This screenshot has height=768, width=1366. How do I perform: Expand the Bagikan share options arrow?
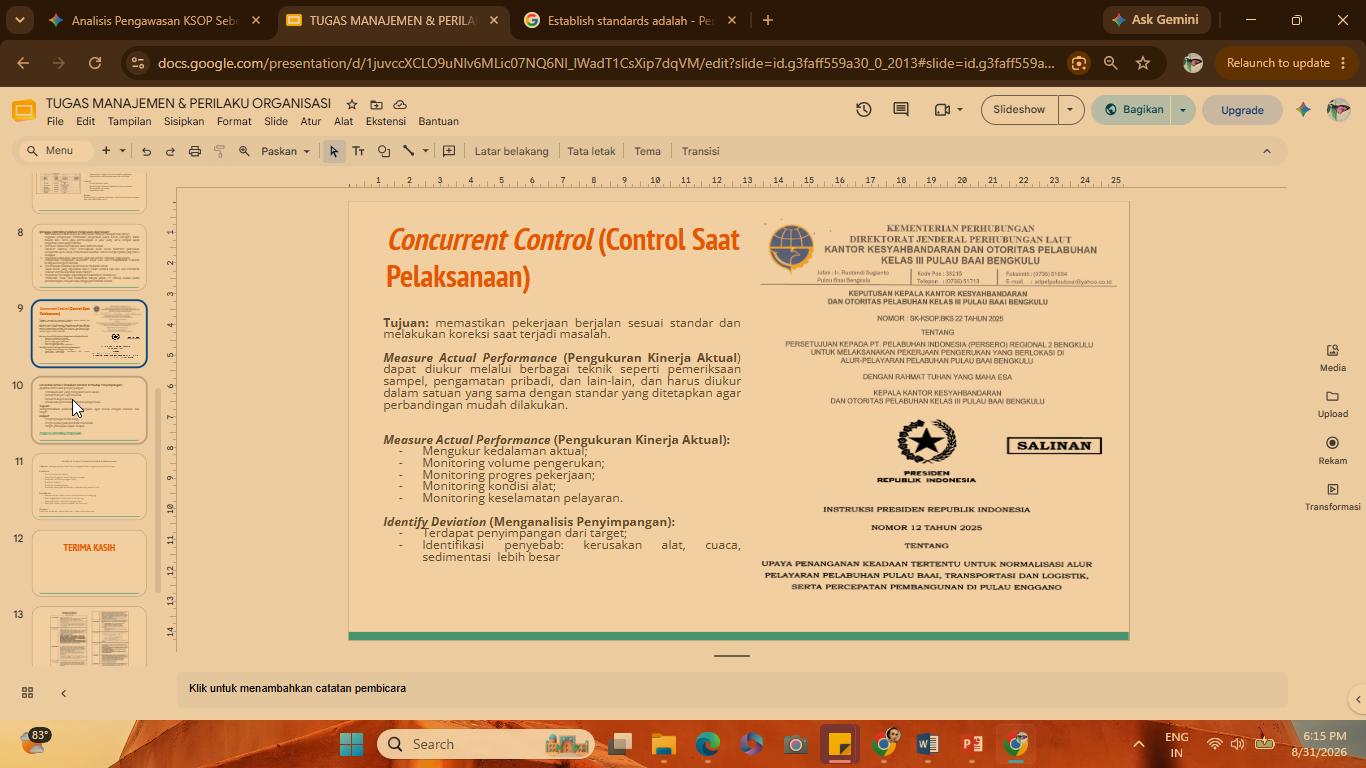coord(1183,109)
